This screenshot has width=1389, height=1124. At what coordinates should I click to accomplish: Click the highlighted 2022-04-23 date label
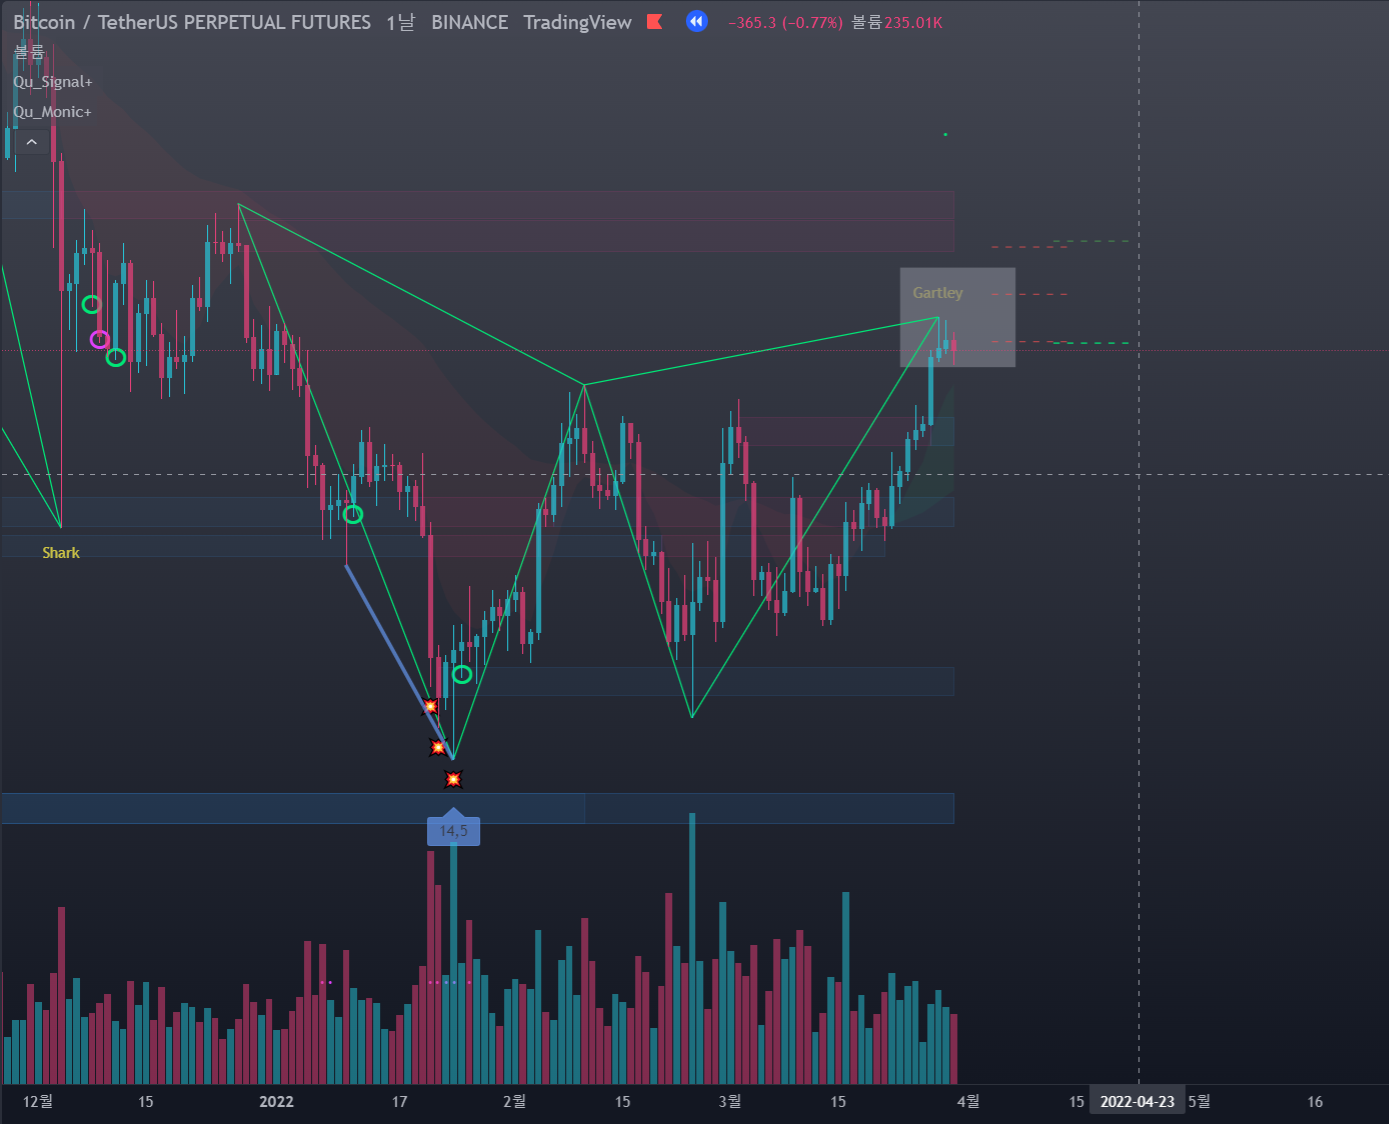[1137, 1101]
